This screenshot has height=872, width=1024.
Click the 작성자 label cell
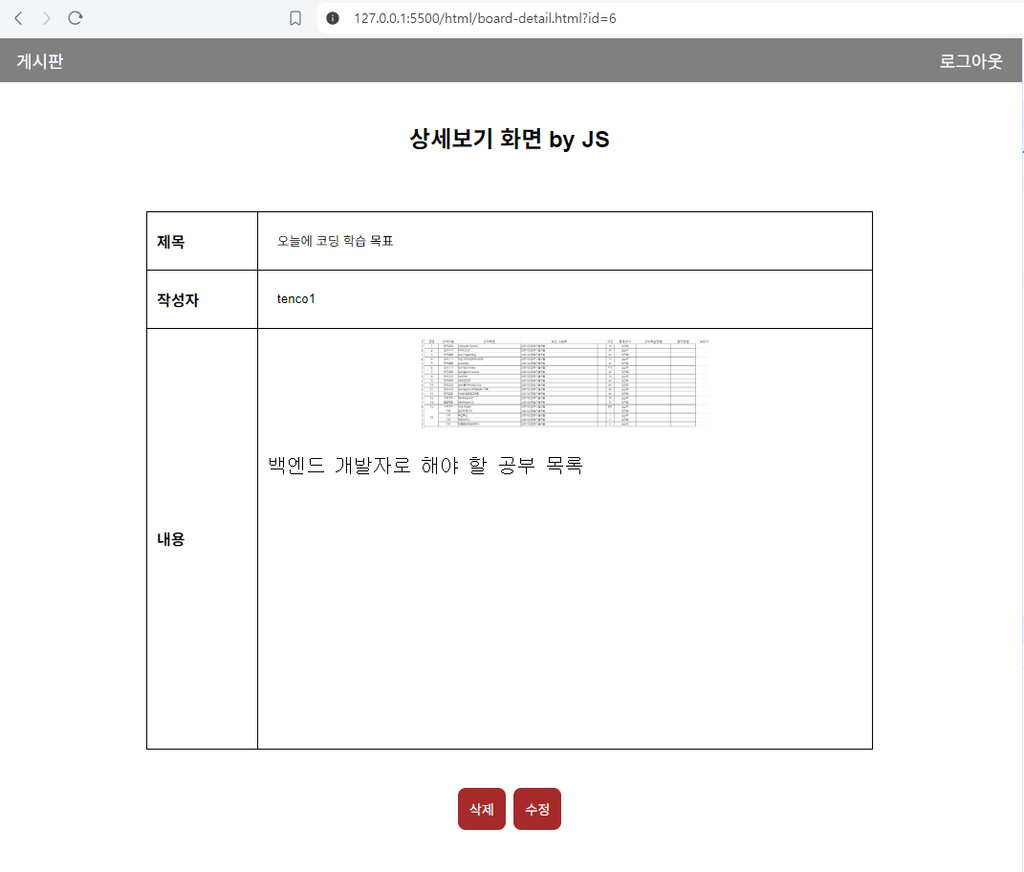tap(202, 299)
